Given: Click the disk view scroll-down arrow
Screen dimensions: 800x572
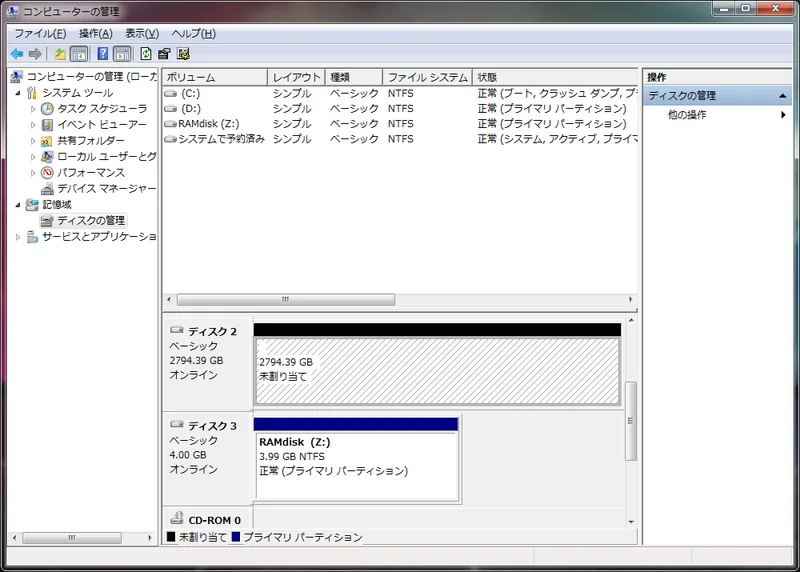Looking at the screenshot, I should (x=631, y=522).
